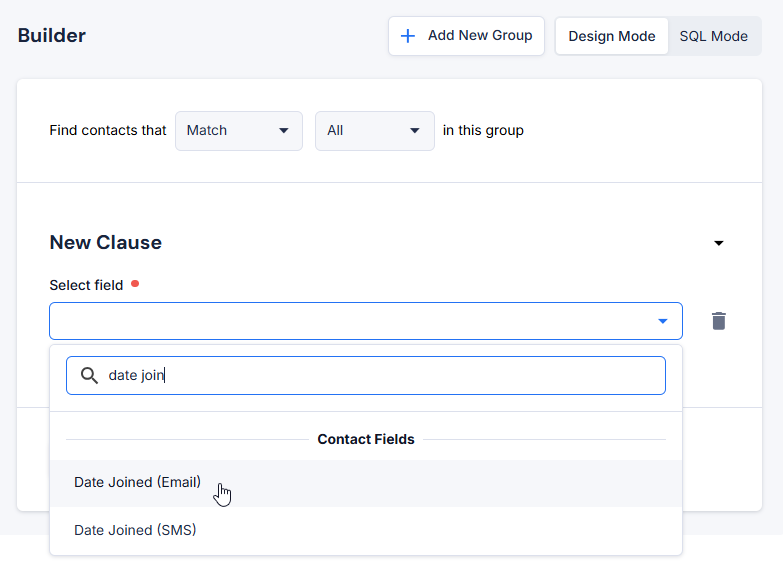
Task: Collapse the New Clause section using its arrow
Action: [718, 243]
